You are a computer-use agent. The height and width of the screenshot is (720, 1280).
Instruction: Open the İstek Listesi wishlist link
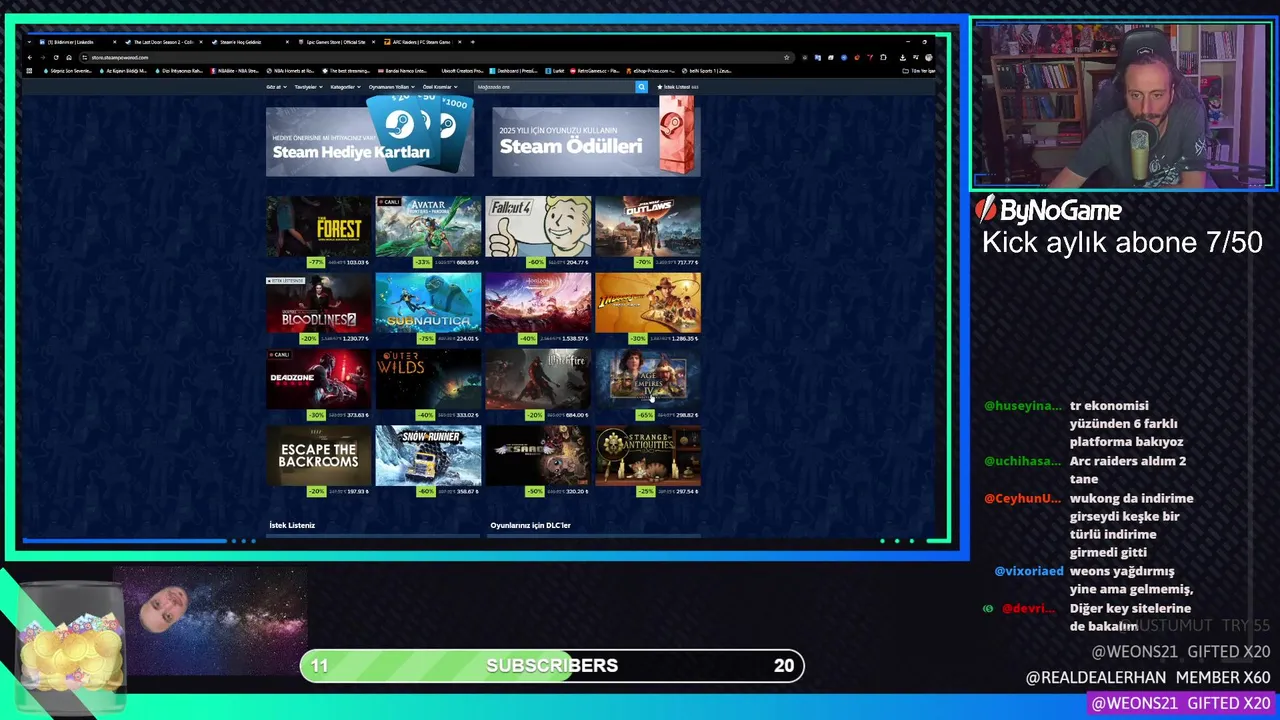pos(678,87)
